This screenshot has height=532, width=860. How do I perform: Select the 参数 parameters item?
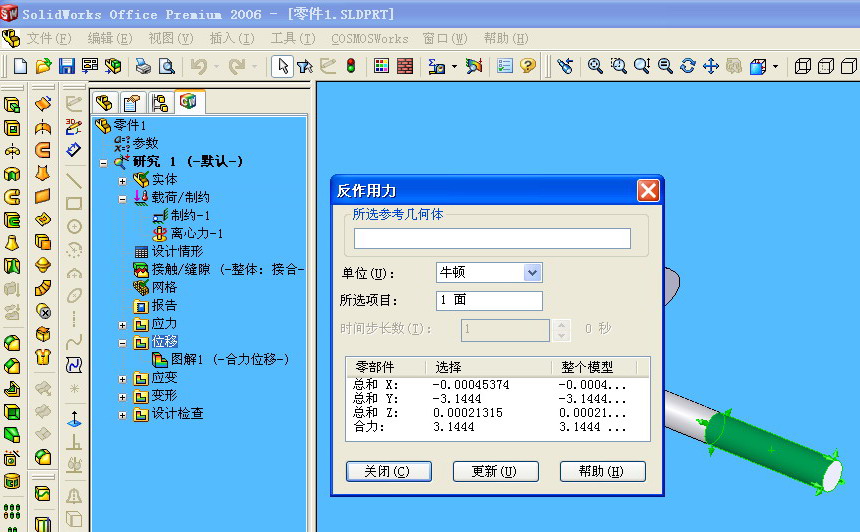click(x=145, y=144)
